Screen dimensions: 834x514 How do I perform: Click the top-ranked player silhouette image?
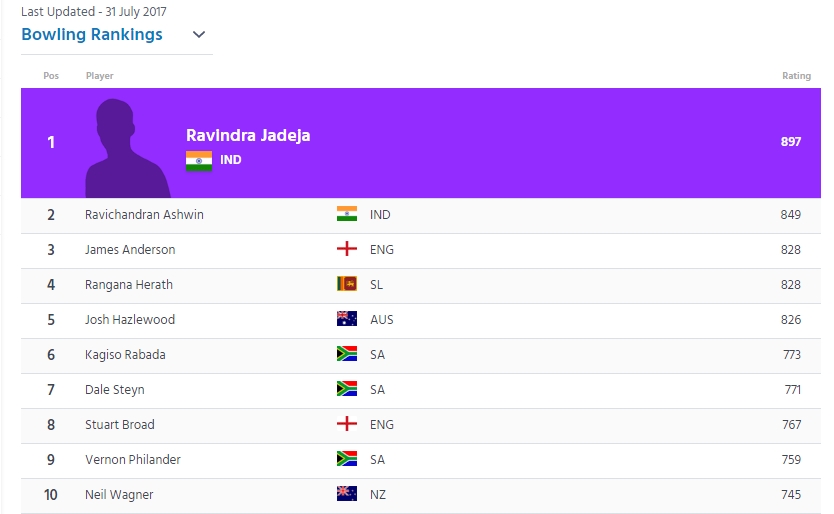127,148
